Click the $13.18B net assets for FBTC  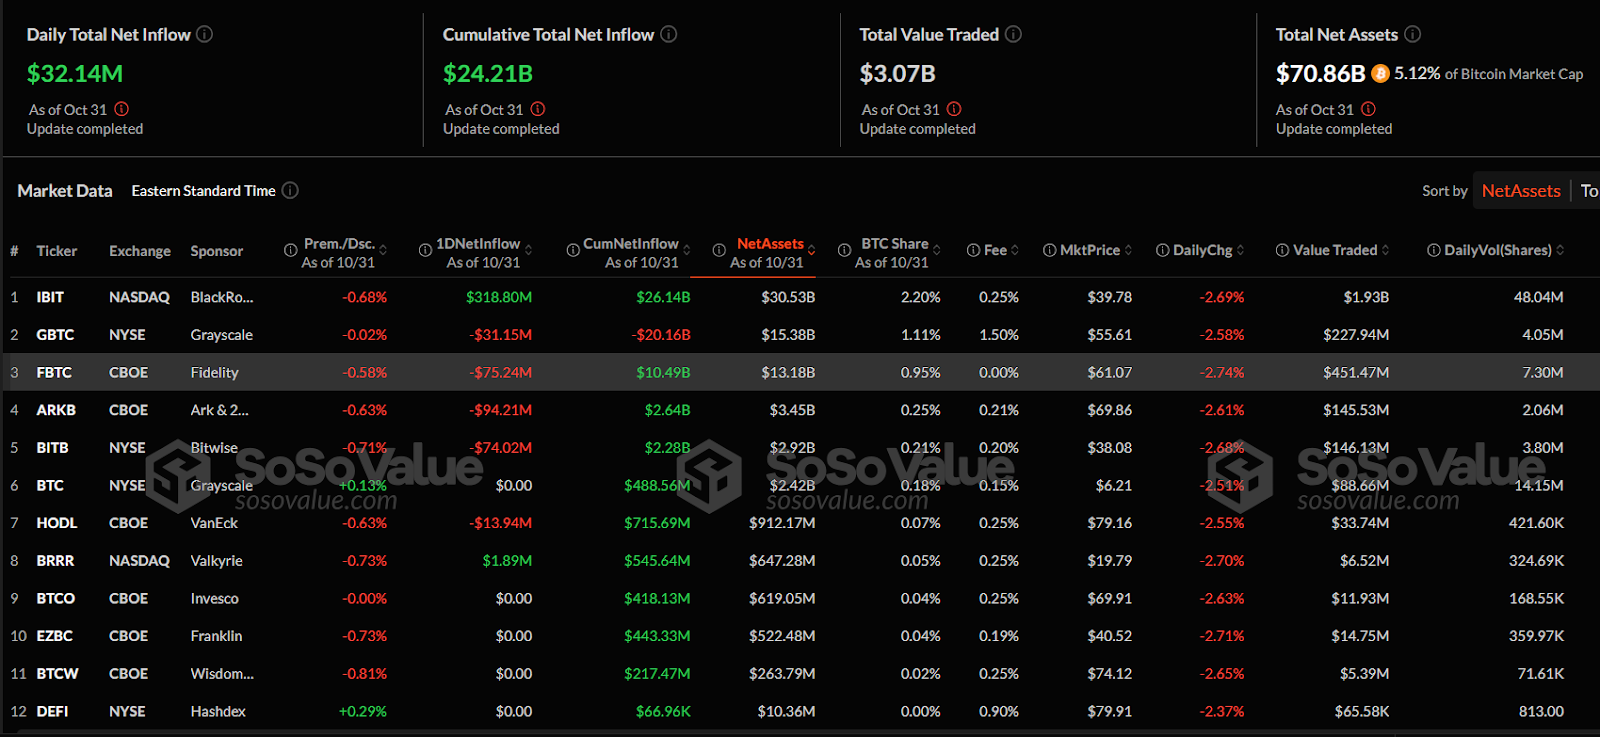[x=788, y=372]
